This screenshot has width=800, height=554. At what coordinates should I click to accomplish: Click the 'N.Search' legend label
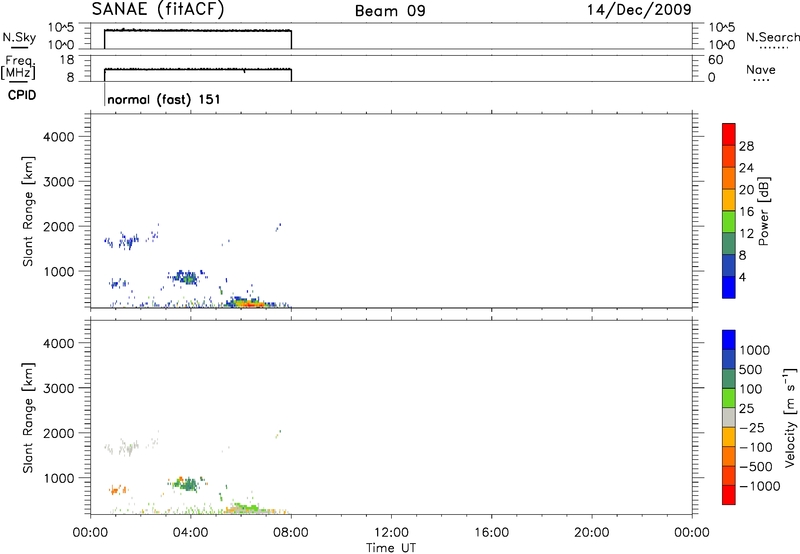[772, 37]
